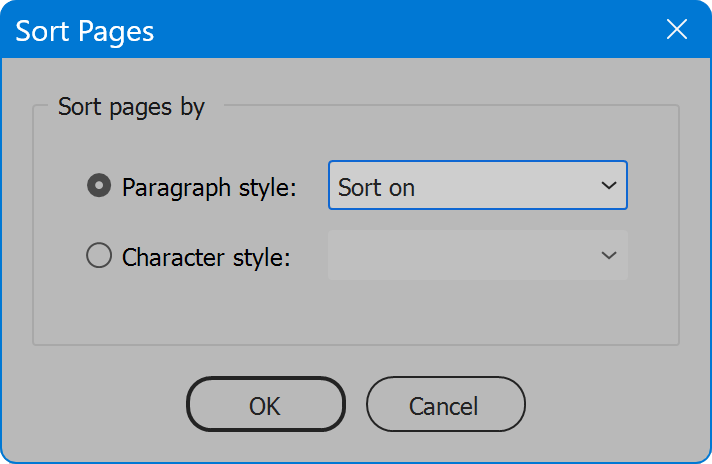Screen dimensions: 712x464
Task: Click the Character style label text
Action: 206,257
